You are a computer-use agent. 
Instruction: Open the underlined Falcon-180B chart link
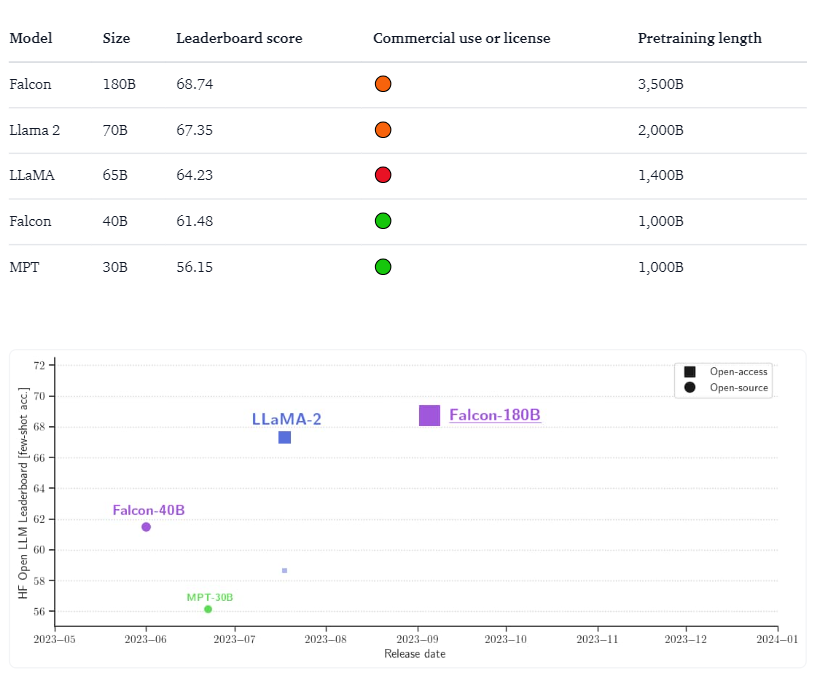(495, 415)
